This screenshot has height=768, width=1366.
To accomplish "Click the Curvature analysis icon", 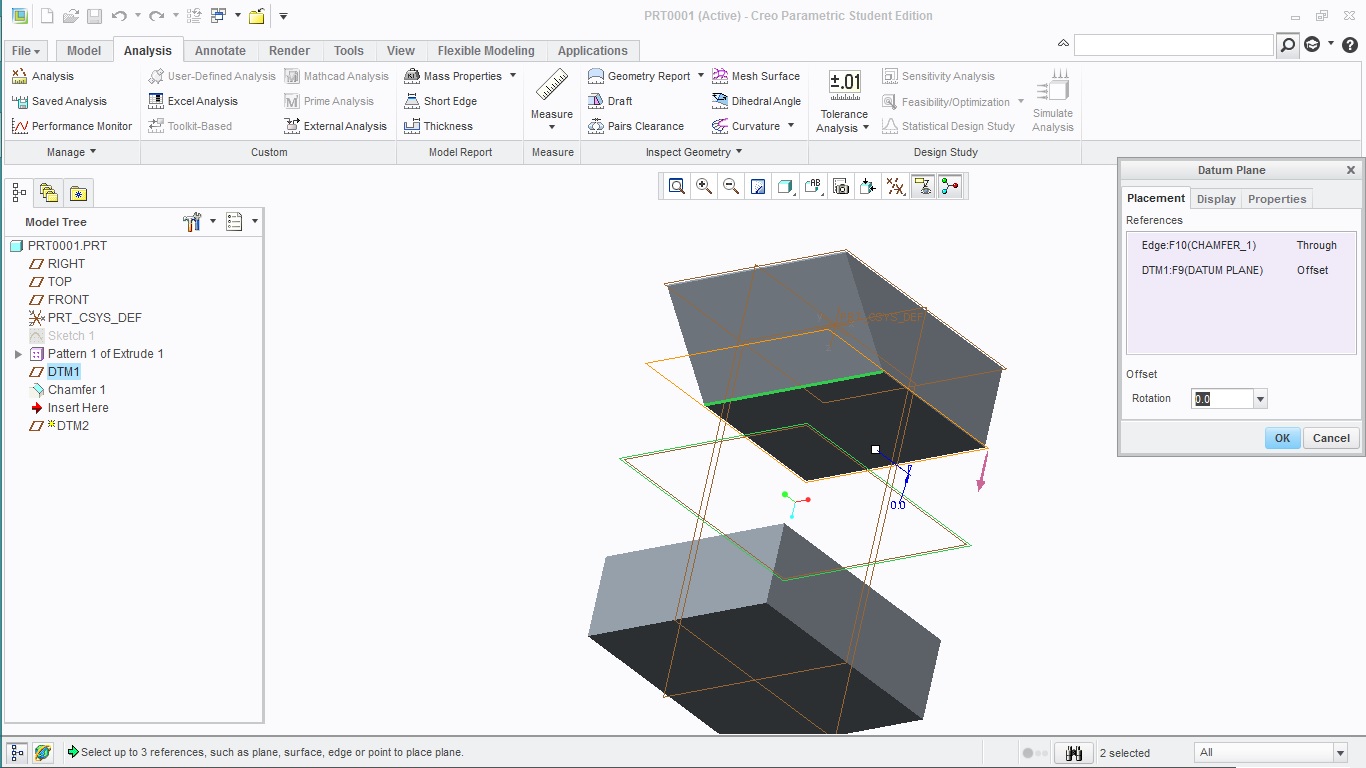I will click(x=720, y=126).
